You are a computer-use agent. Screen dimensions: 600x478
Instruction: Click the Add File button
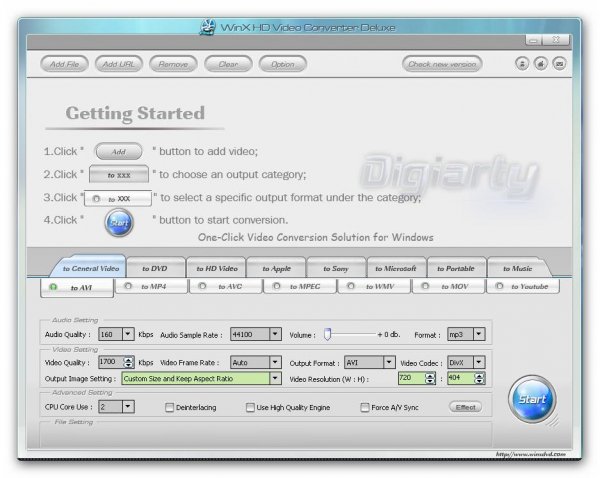pyautogui.click(x=64, y=64)
